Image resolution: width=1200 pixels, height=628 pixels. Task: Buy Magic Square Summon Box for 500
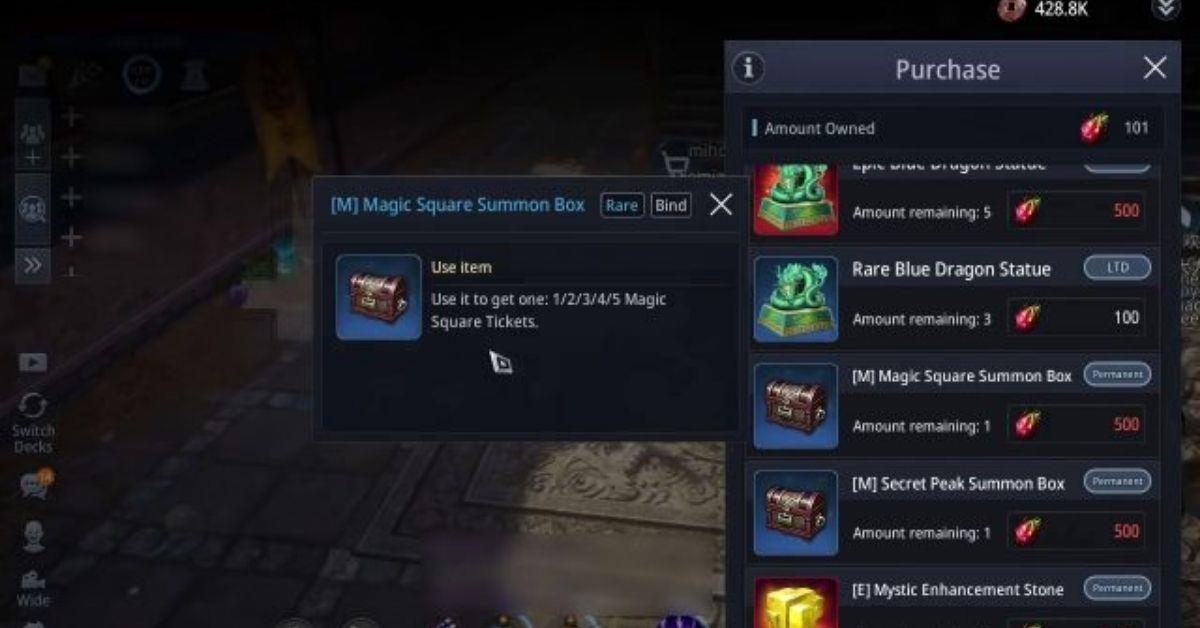tap(1077, 425)
